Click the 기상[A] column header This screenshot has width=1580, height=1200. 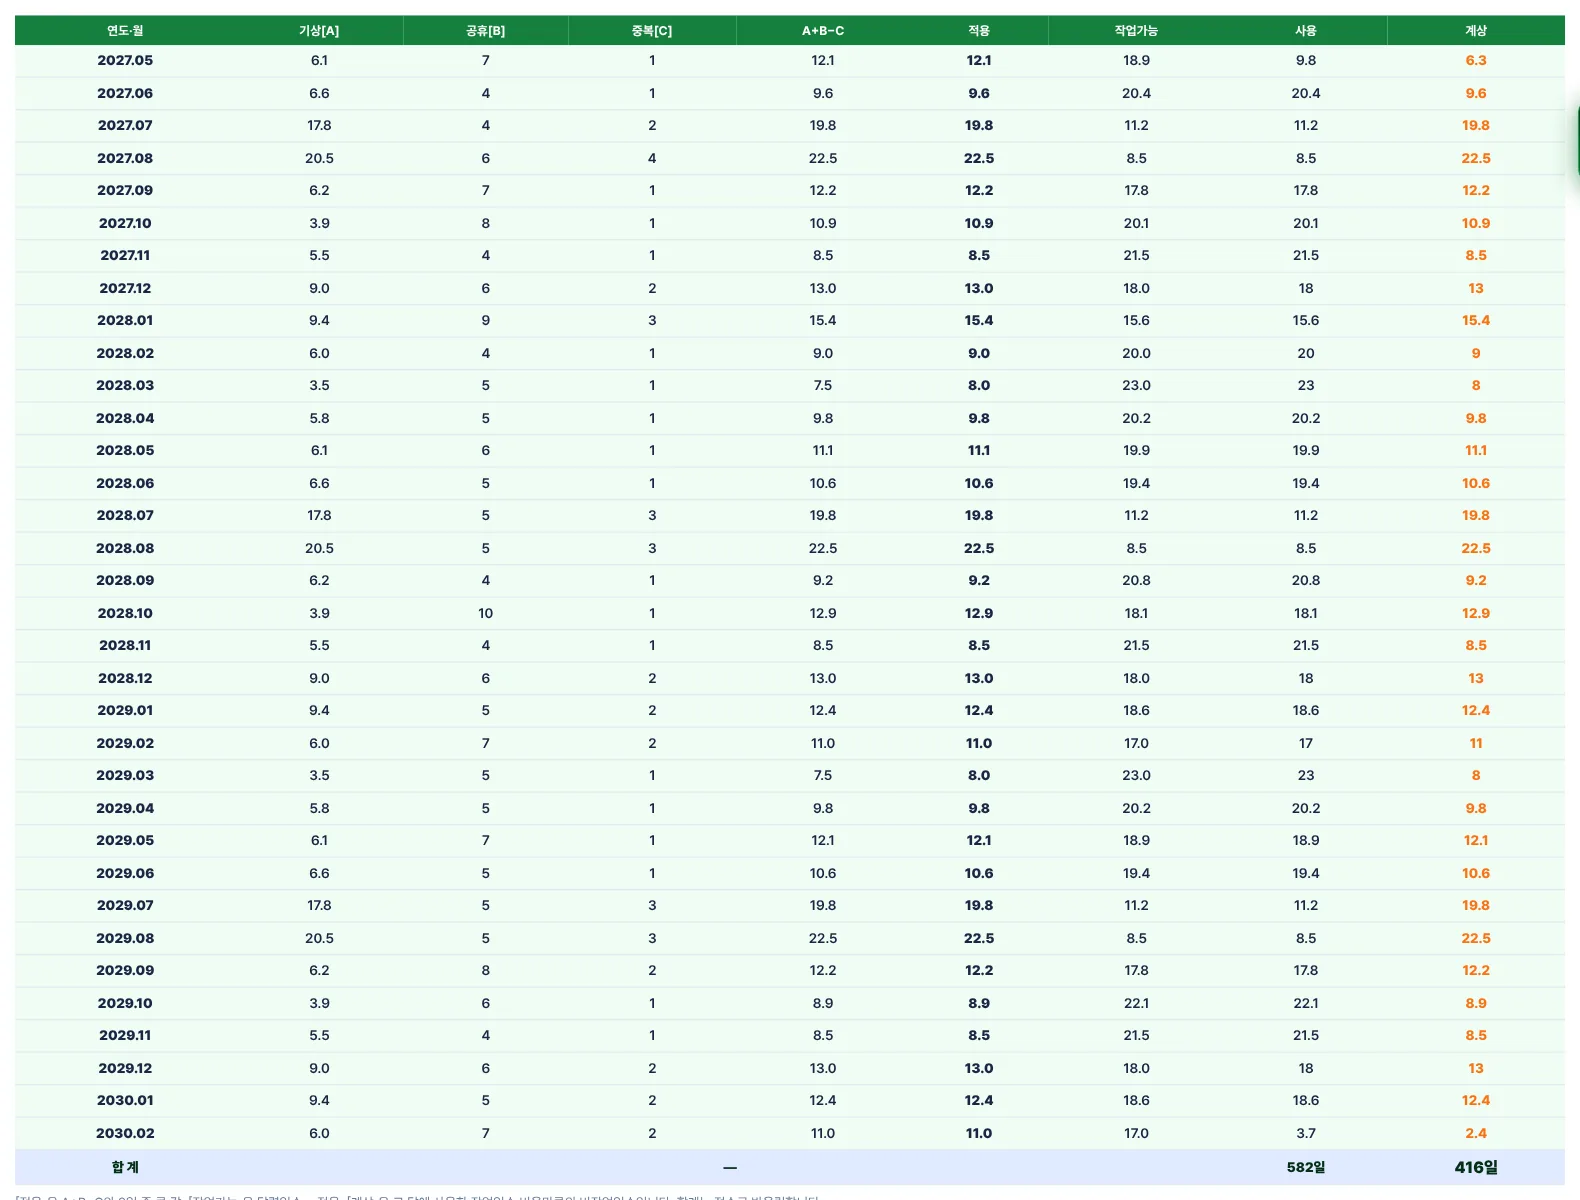(x=319, y=31)
